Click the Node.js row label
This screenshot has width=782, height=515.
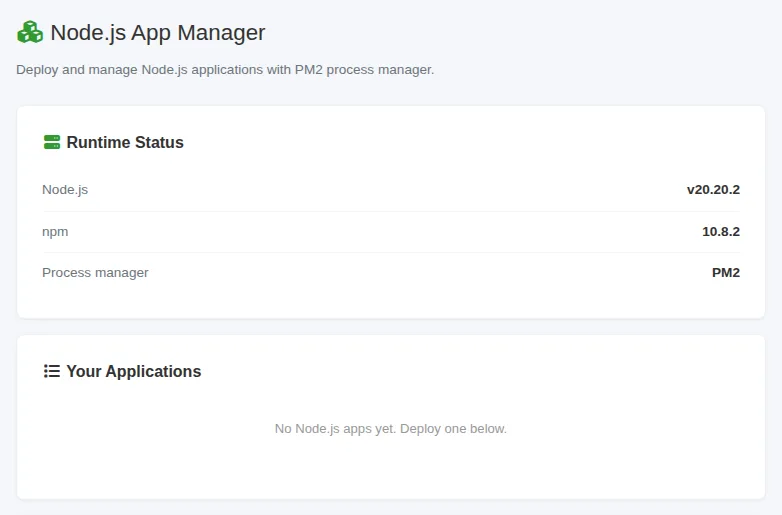[65, 189]
